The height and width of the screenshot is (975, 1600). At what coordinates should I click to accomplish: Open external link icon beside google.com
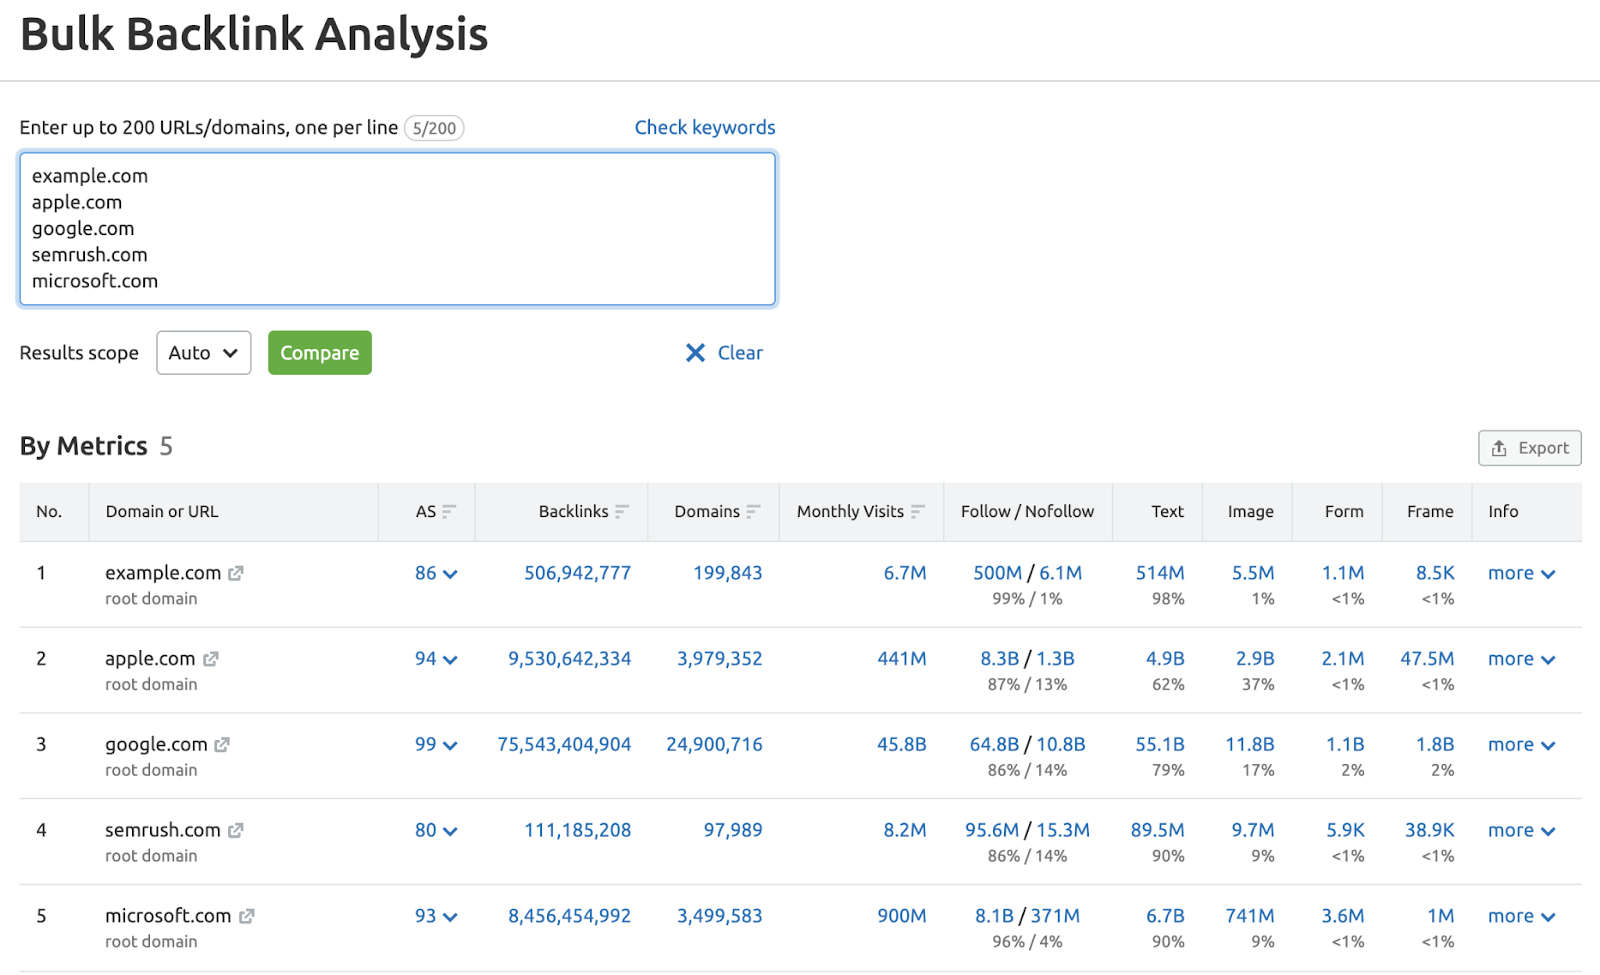[222, 745]
